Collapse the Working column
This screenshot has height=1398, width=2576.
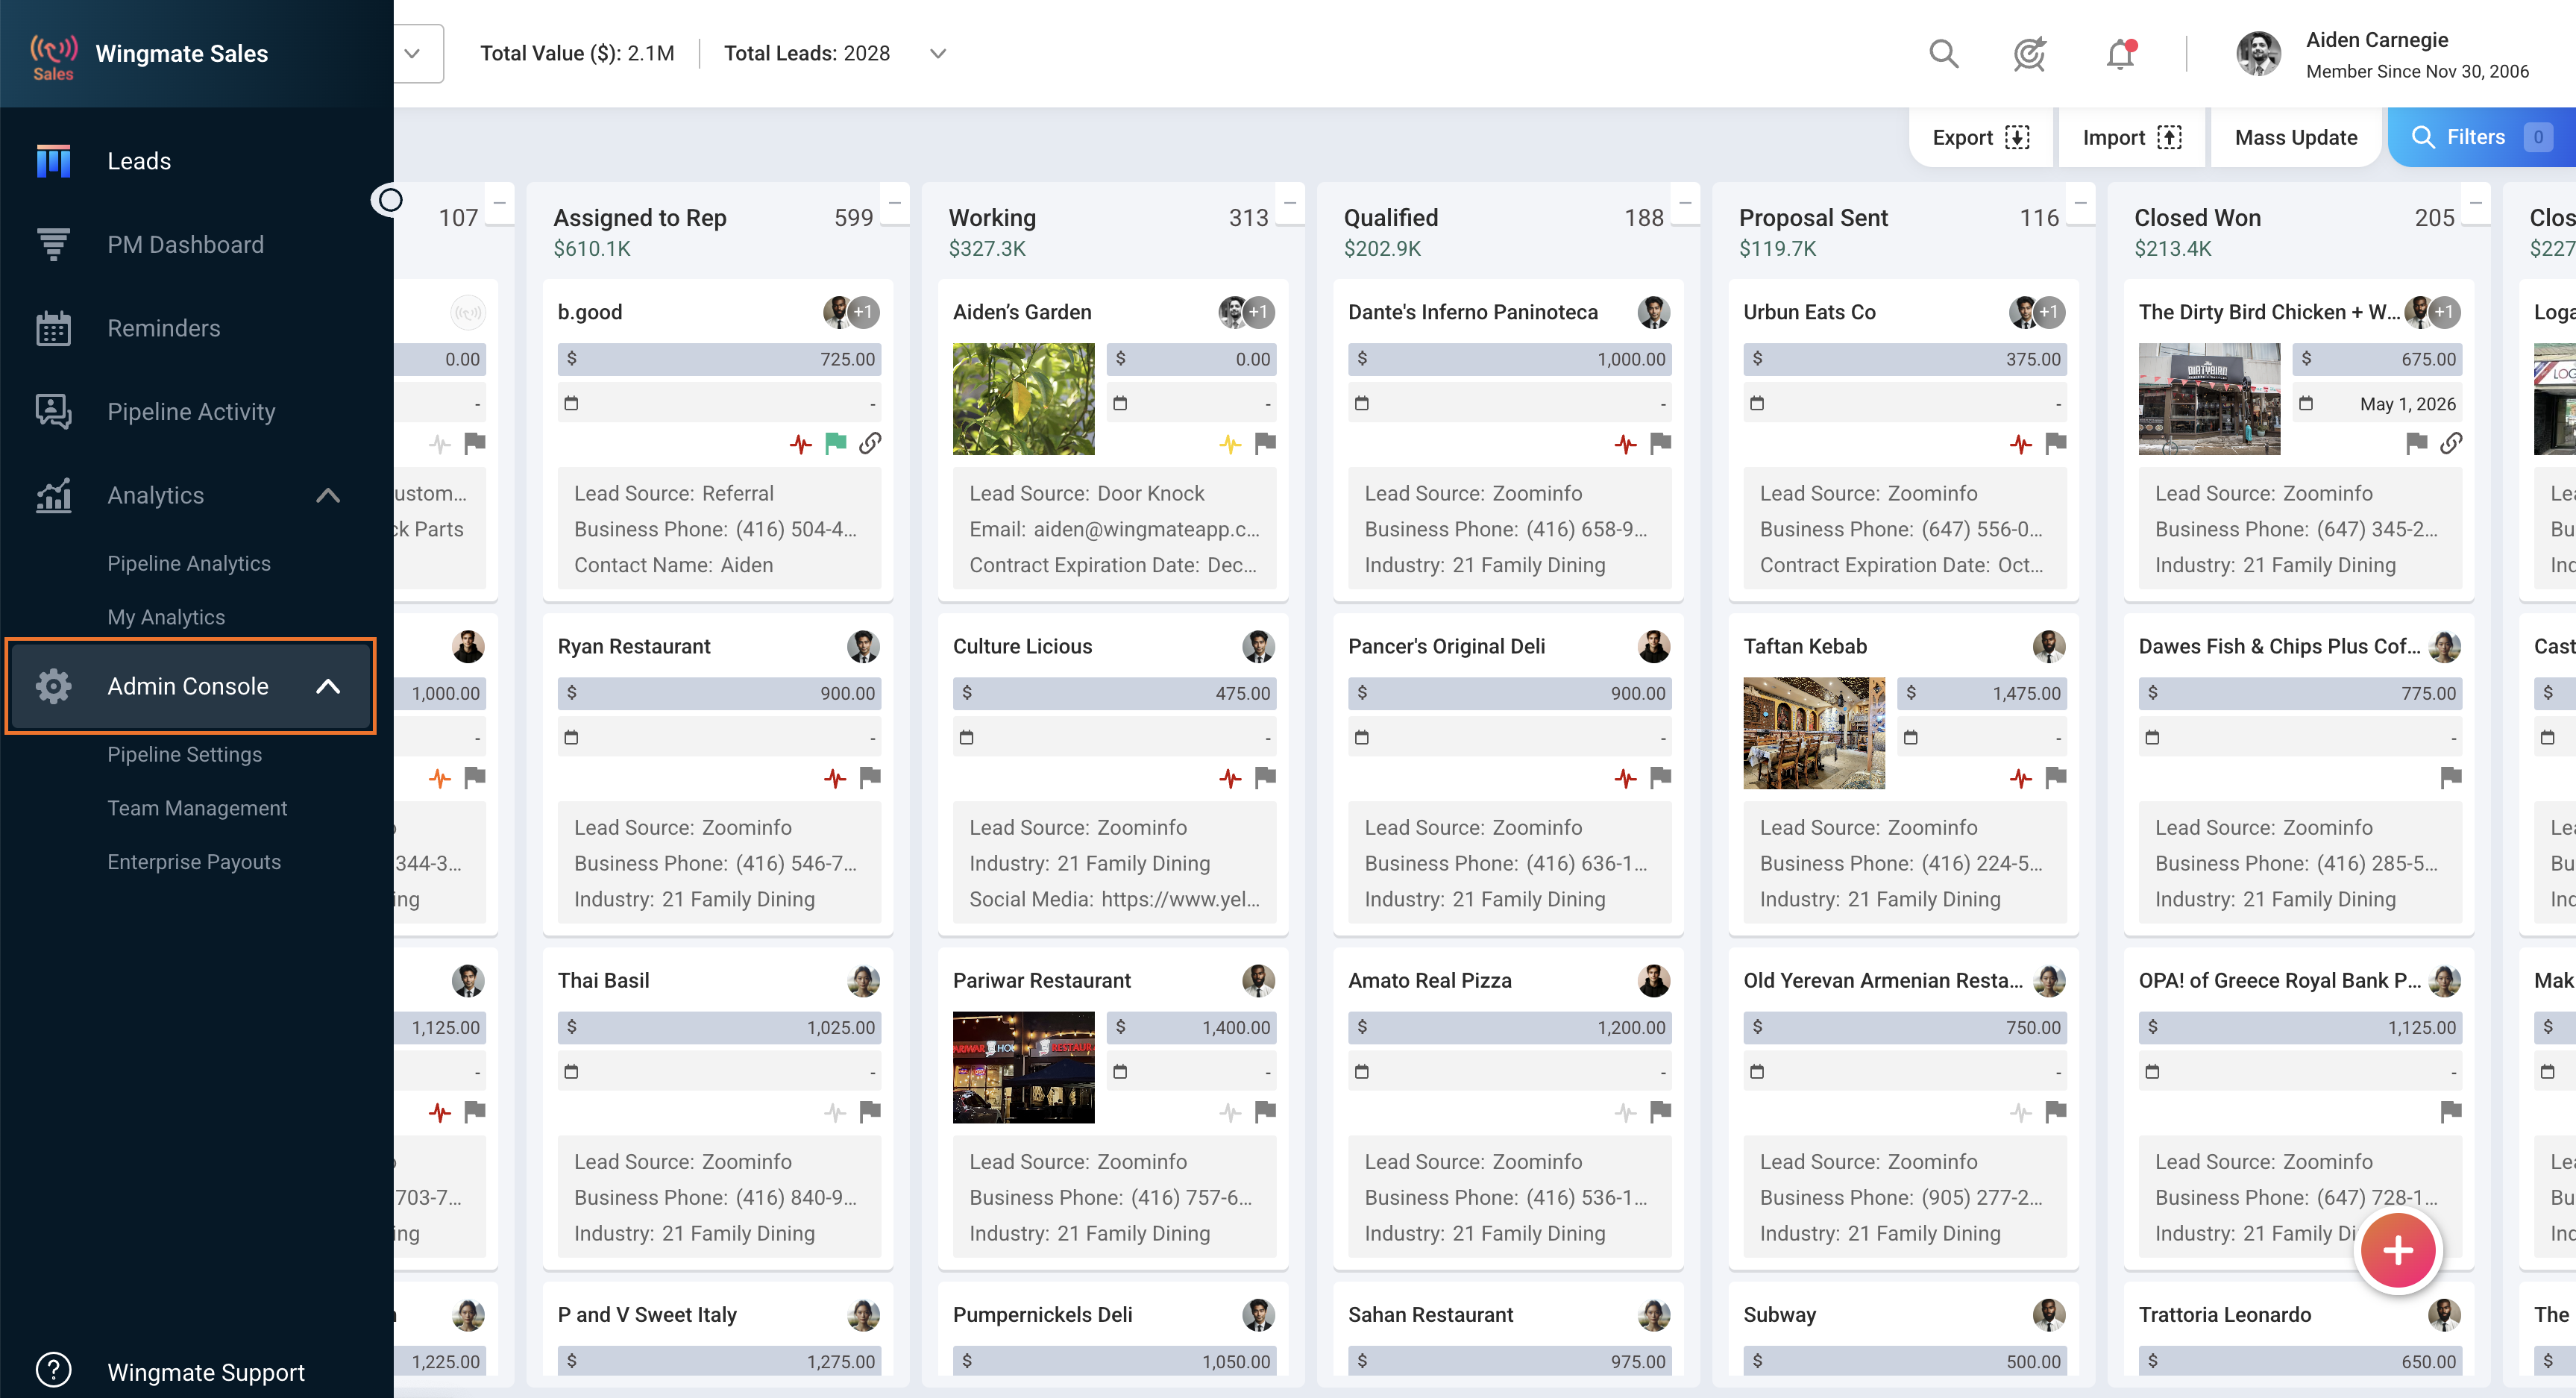tap(1290, 203)
